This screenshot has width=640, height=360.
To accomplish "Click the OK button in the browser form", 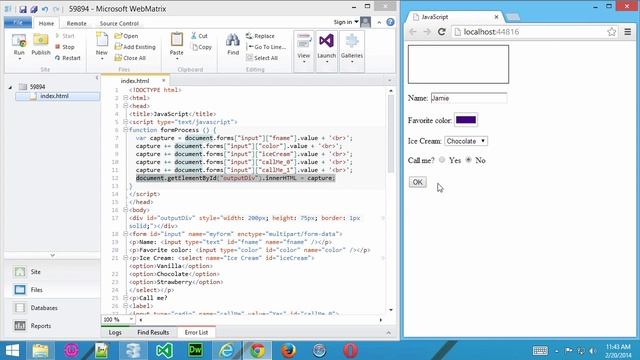I will [x=418, y=182].
